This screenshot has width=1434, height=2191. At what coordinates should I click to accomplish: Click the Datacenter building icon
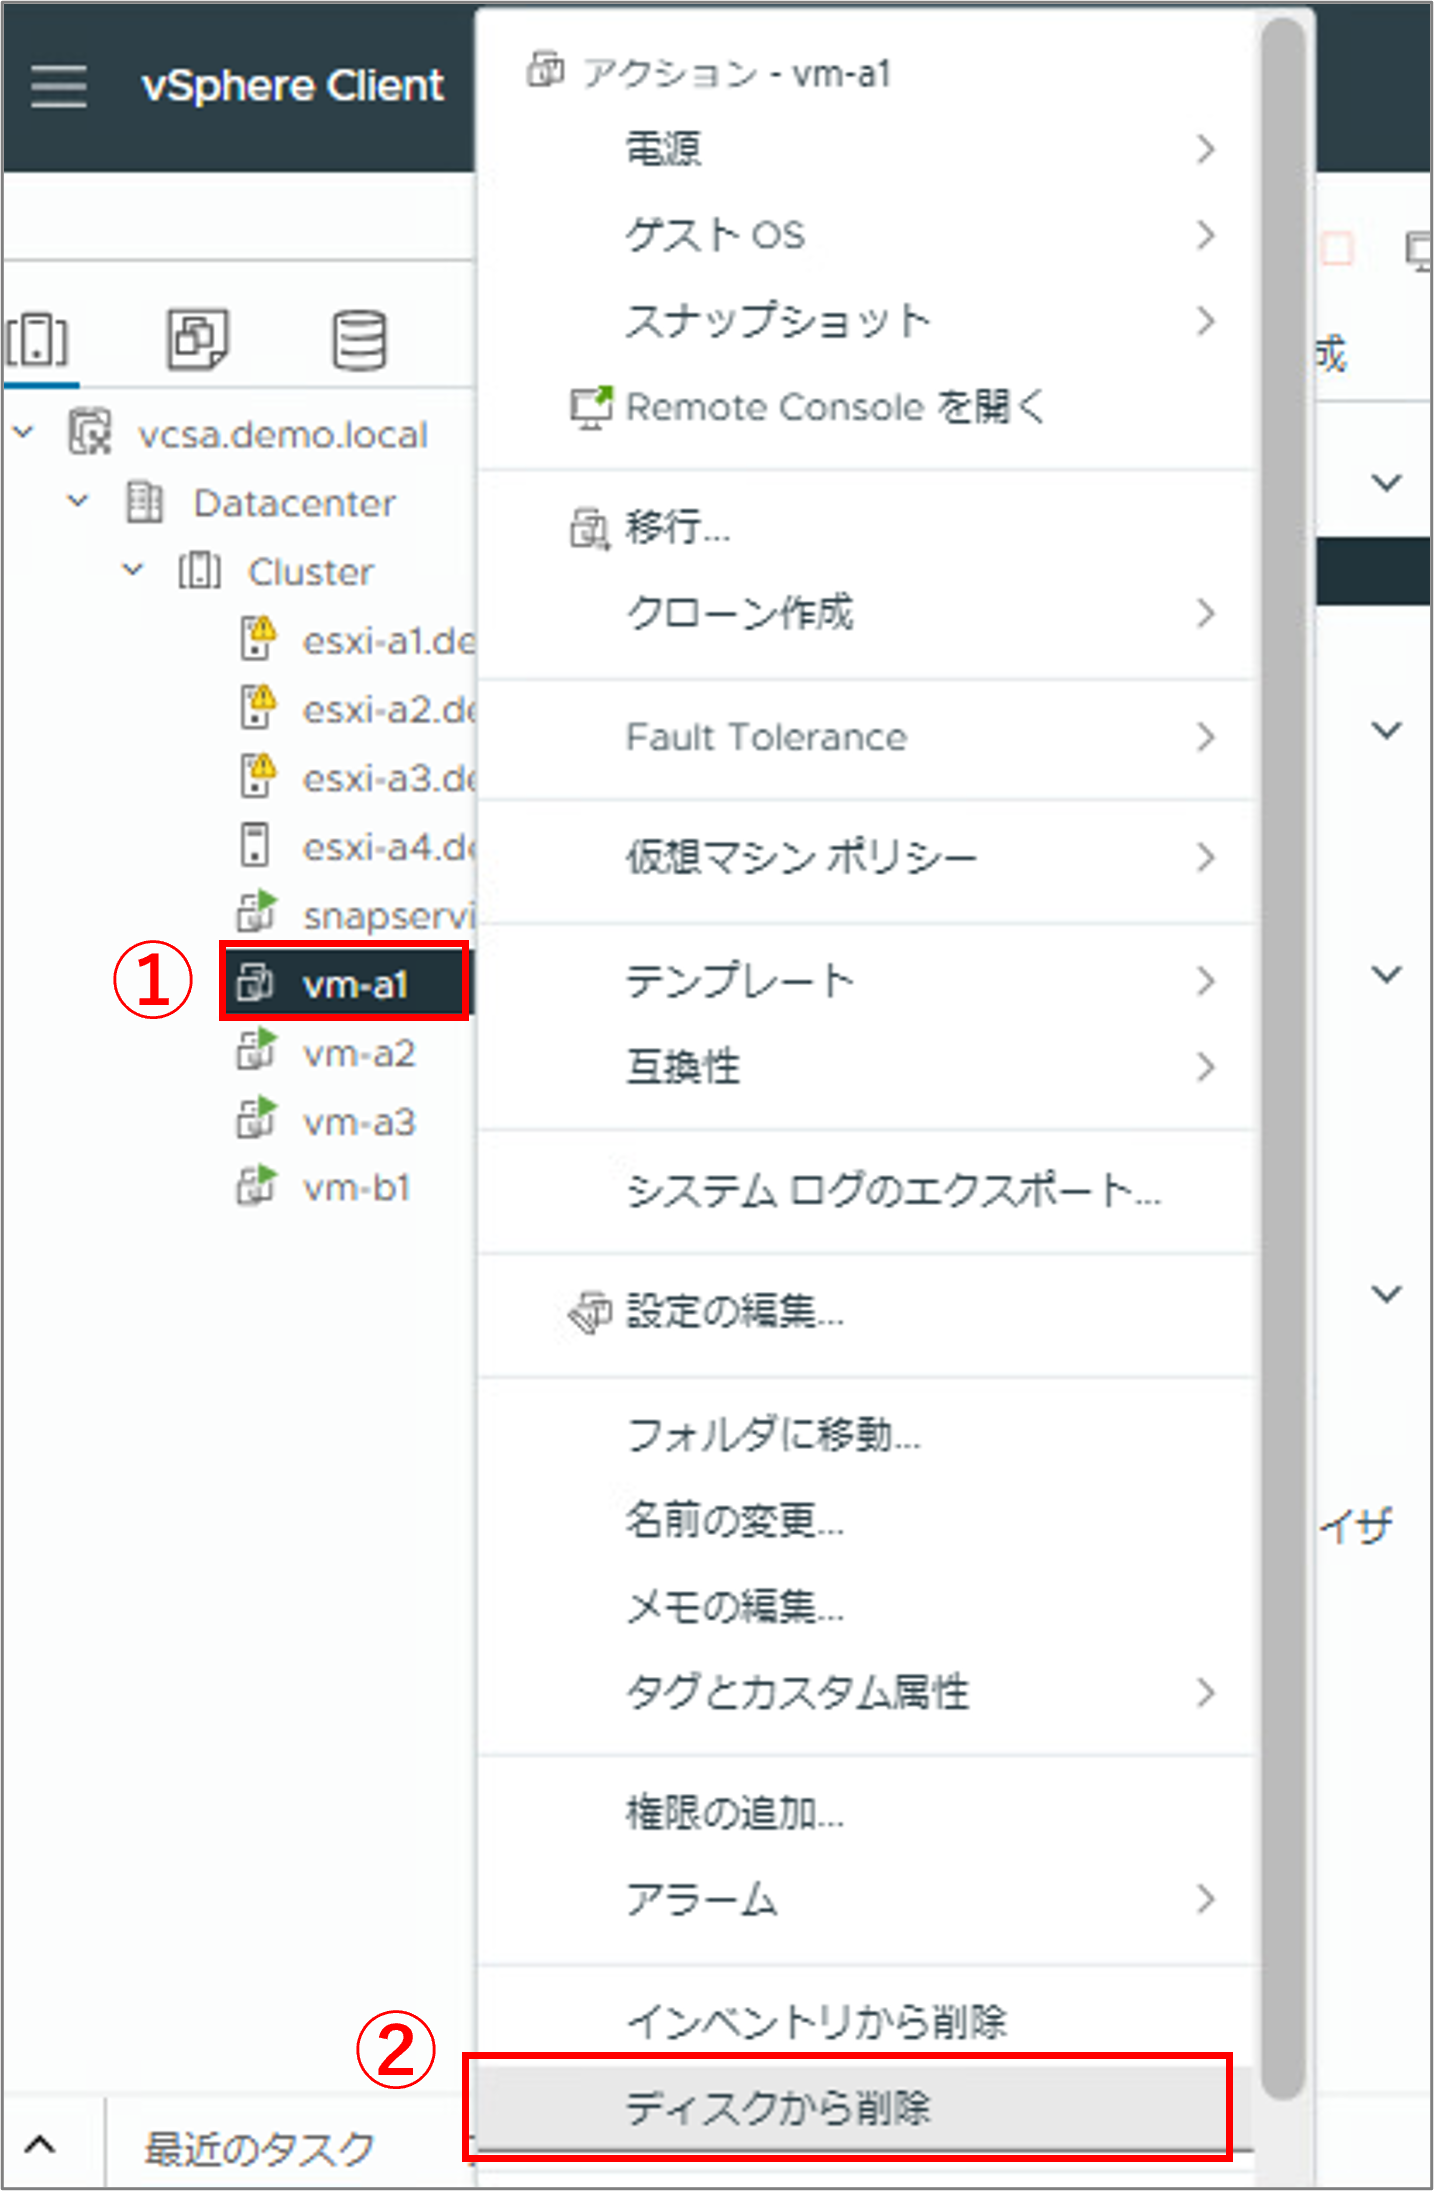144,502
